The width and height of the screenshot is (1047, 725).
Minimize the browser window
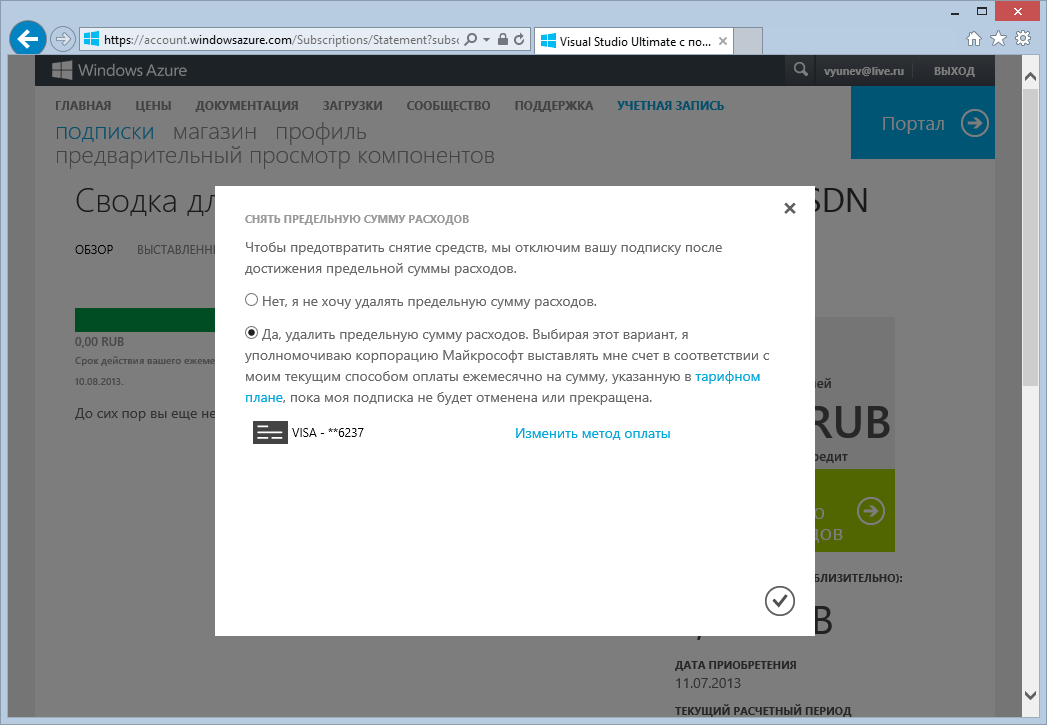(x=955, y=11)
